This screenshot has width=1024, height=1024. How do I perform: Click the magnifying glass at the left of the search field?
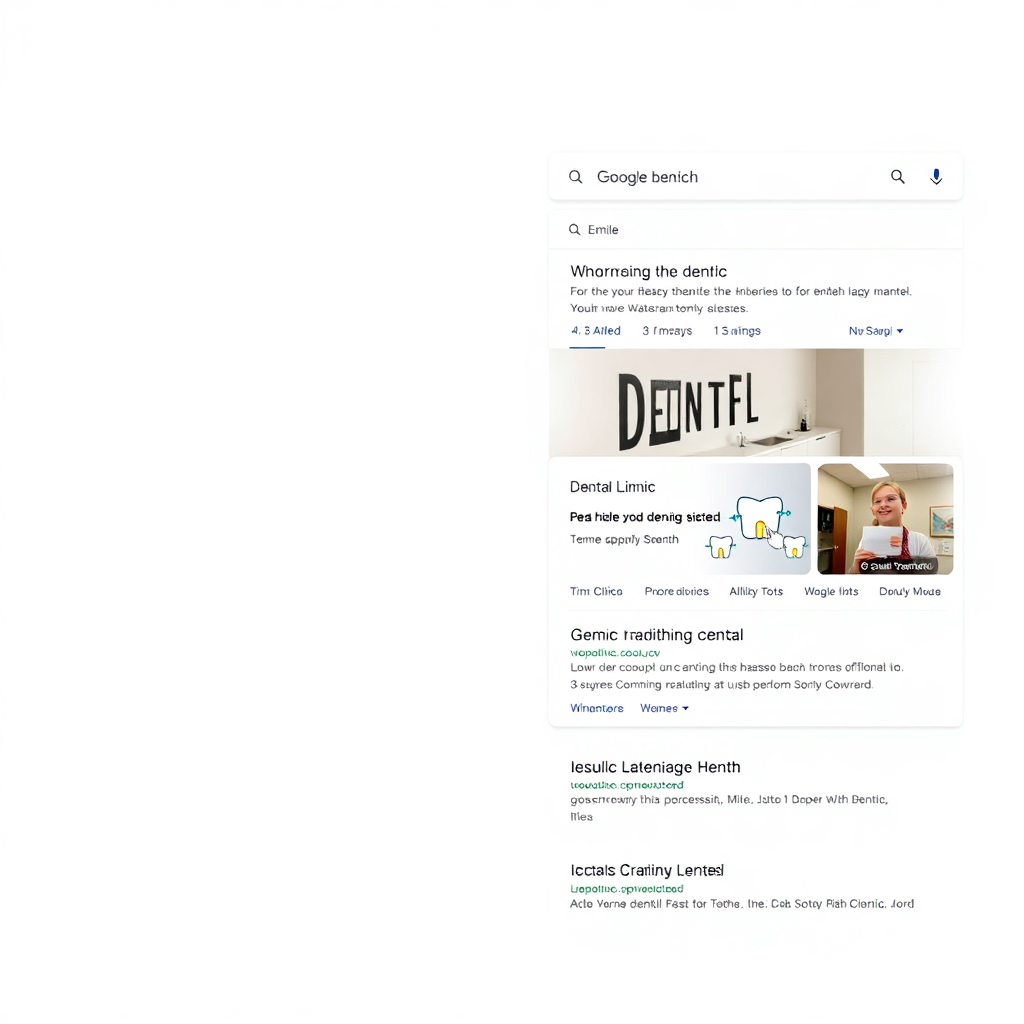[575, 176]
